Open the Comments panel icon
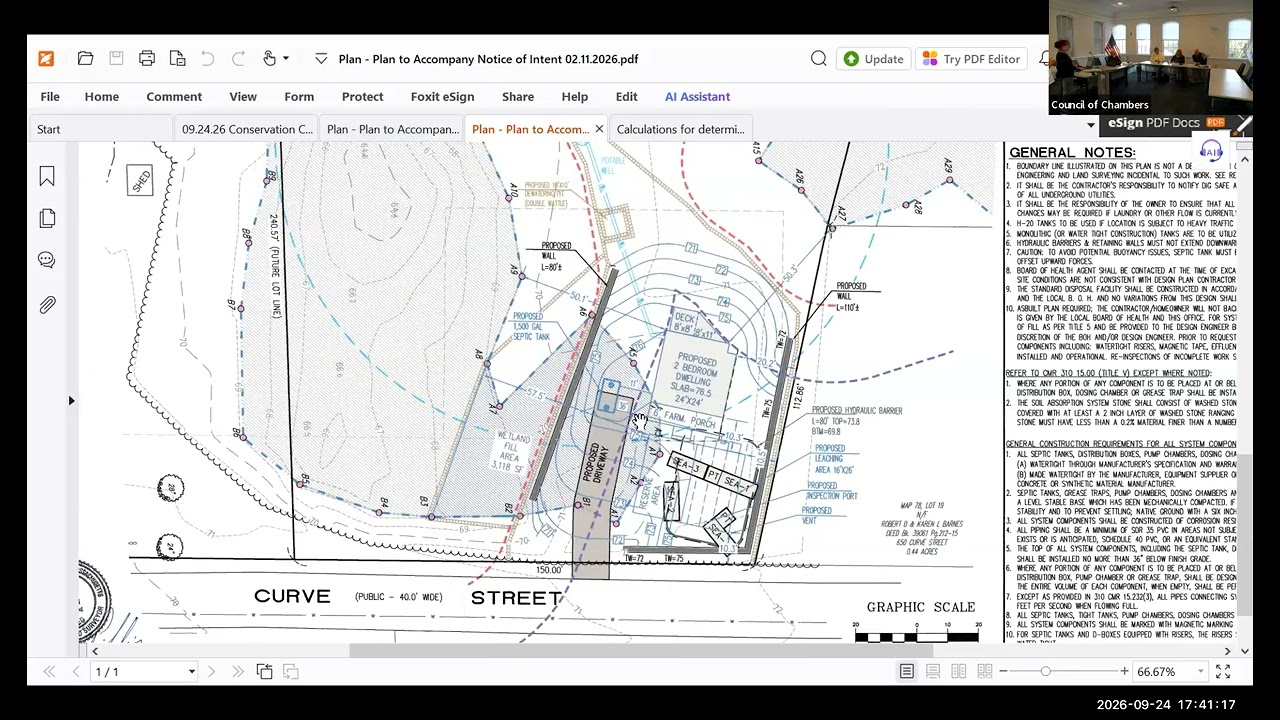Screen dimensions: 1280x720 [x=47, y=261]
